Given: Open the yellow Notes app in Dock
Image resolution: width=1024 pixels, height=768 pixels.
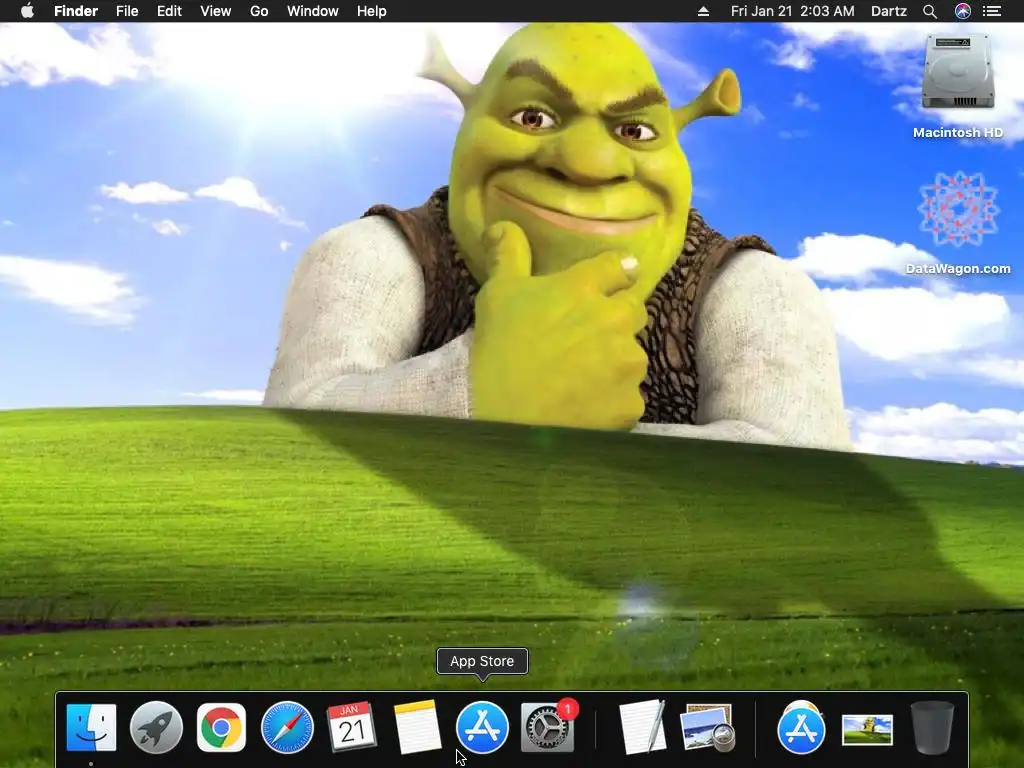Looking at the screenshot, I should 417,727.
